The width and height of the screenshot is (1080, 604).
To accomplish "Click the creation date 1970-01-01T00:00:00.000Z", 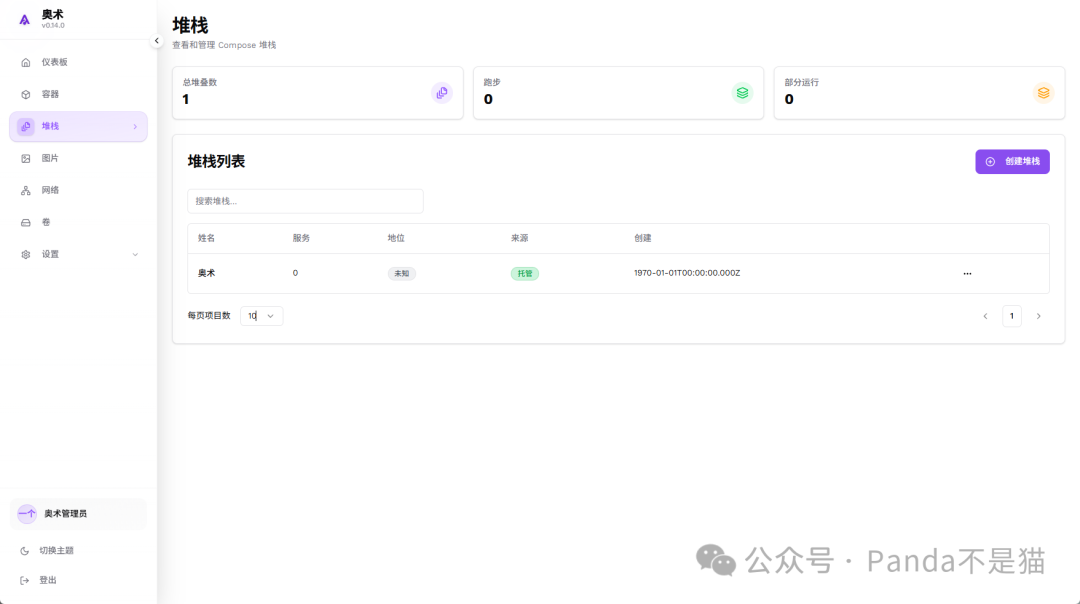I will coord(687,273).
